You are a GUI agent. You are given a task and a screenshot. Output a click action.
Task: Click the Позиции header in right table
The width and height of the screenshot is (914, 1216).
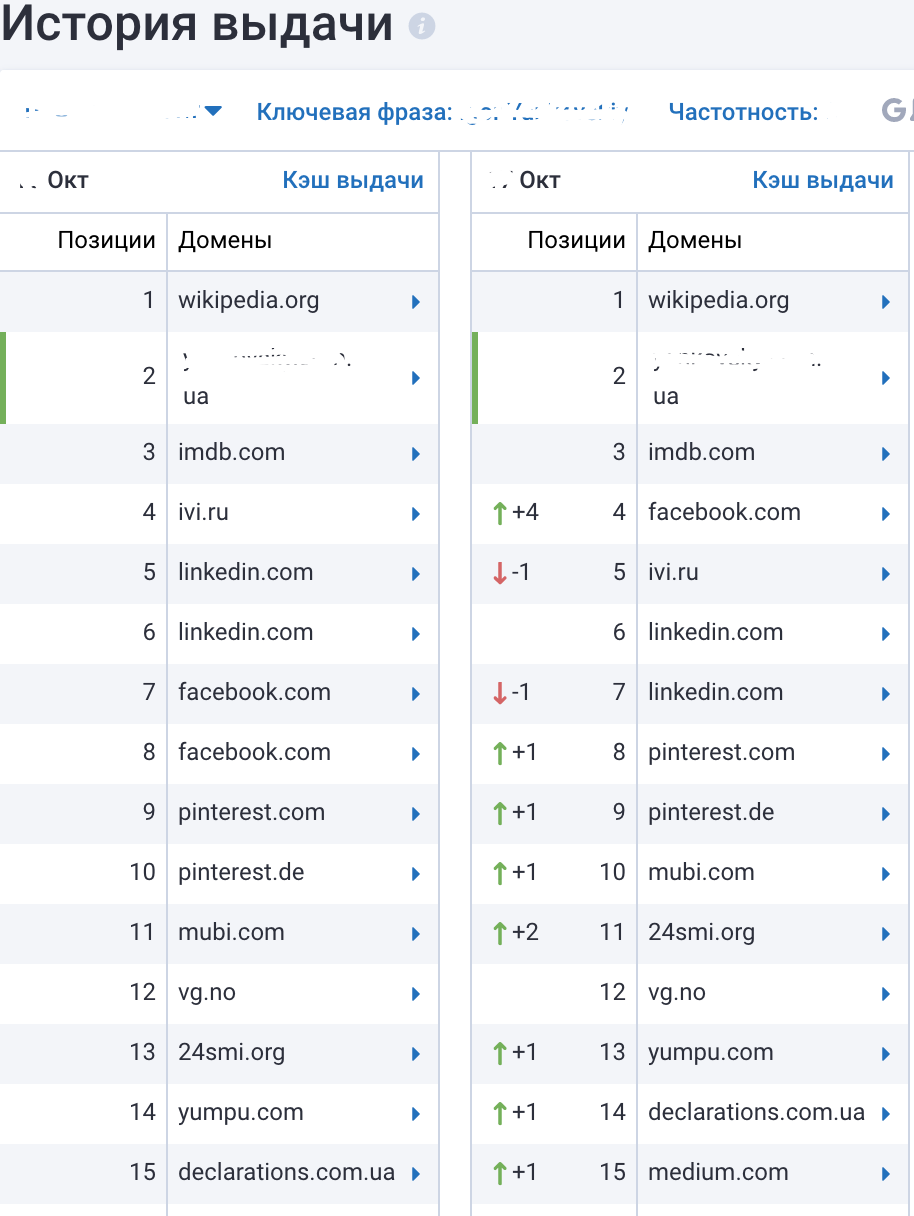(576, 240)
